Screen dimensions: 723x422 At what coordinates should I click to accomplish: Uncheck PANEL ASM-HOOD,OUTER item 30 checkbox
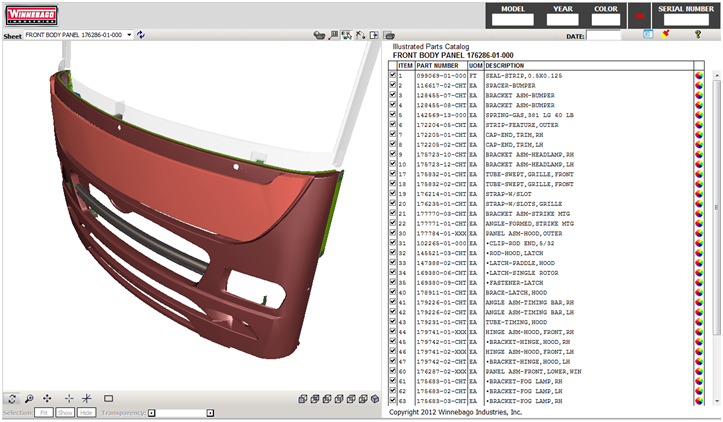pyautogui.click(x=392, y=234)
